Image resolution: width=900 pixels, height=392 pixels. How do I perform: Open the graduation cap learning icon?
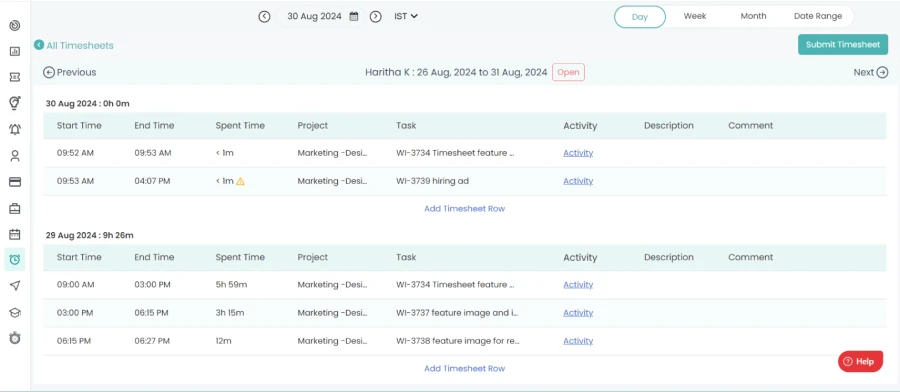(15, 312)
